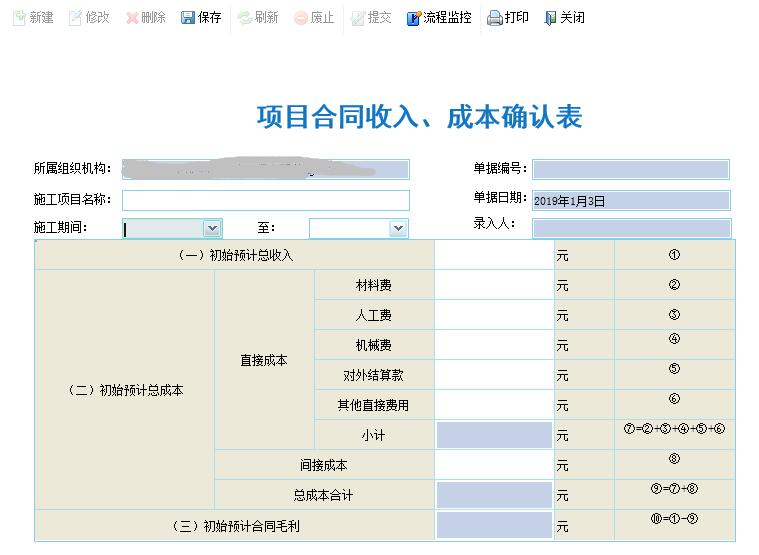Select the 单据日期 date field
Image resolution: width=759 pixels, height=555 pixels.
pyautogui.click(x=630, y=201)
